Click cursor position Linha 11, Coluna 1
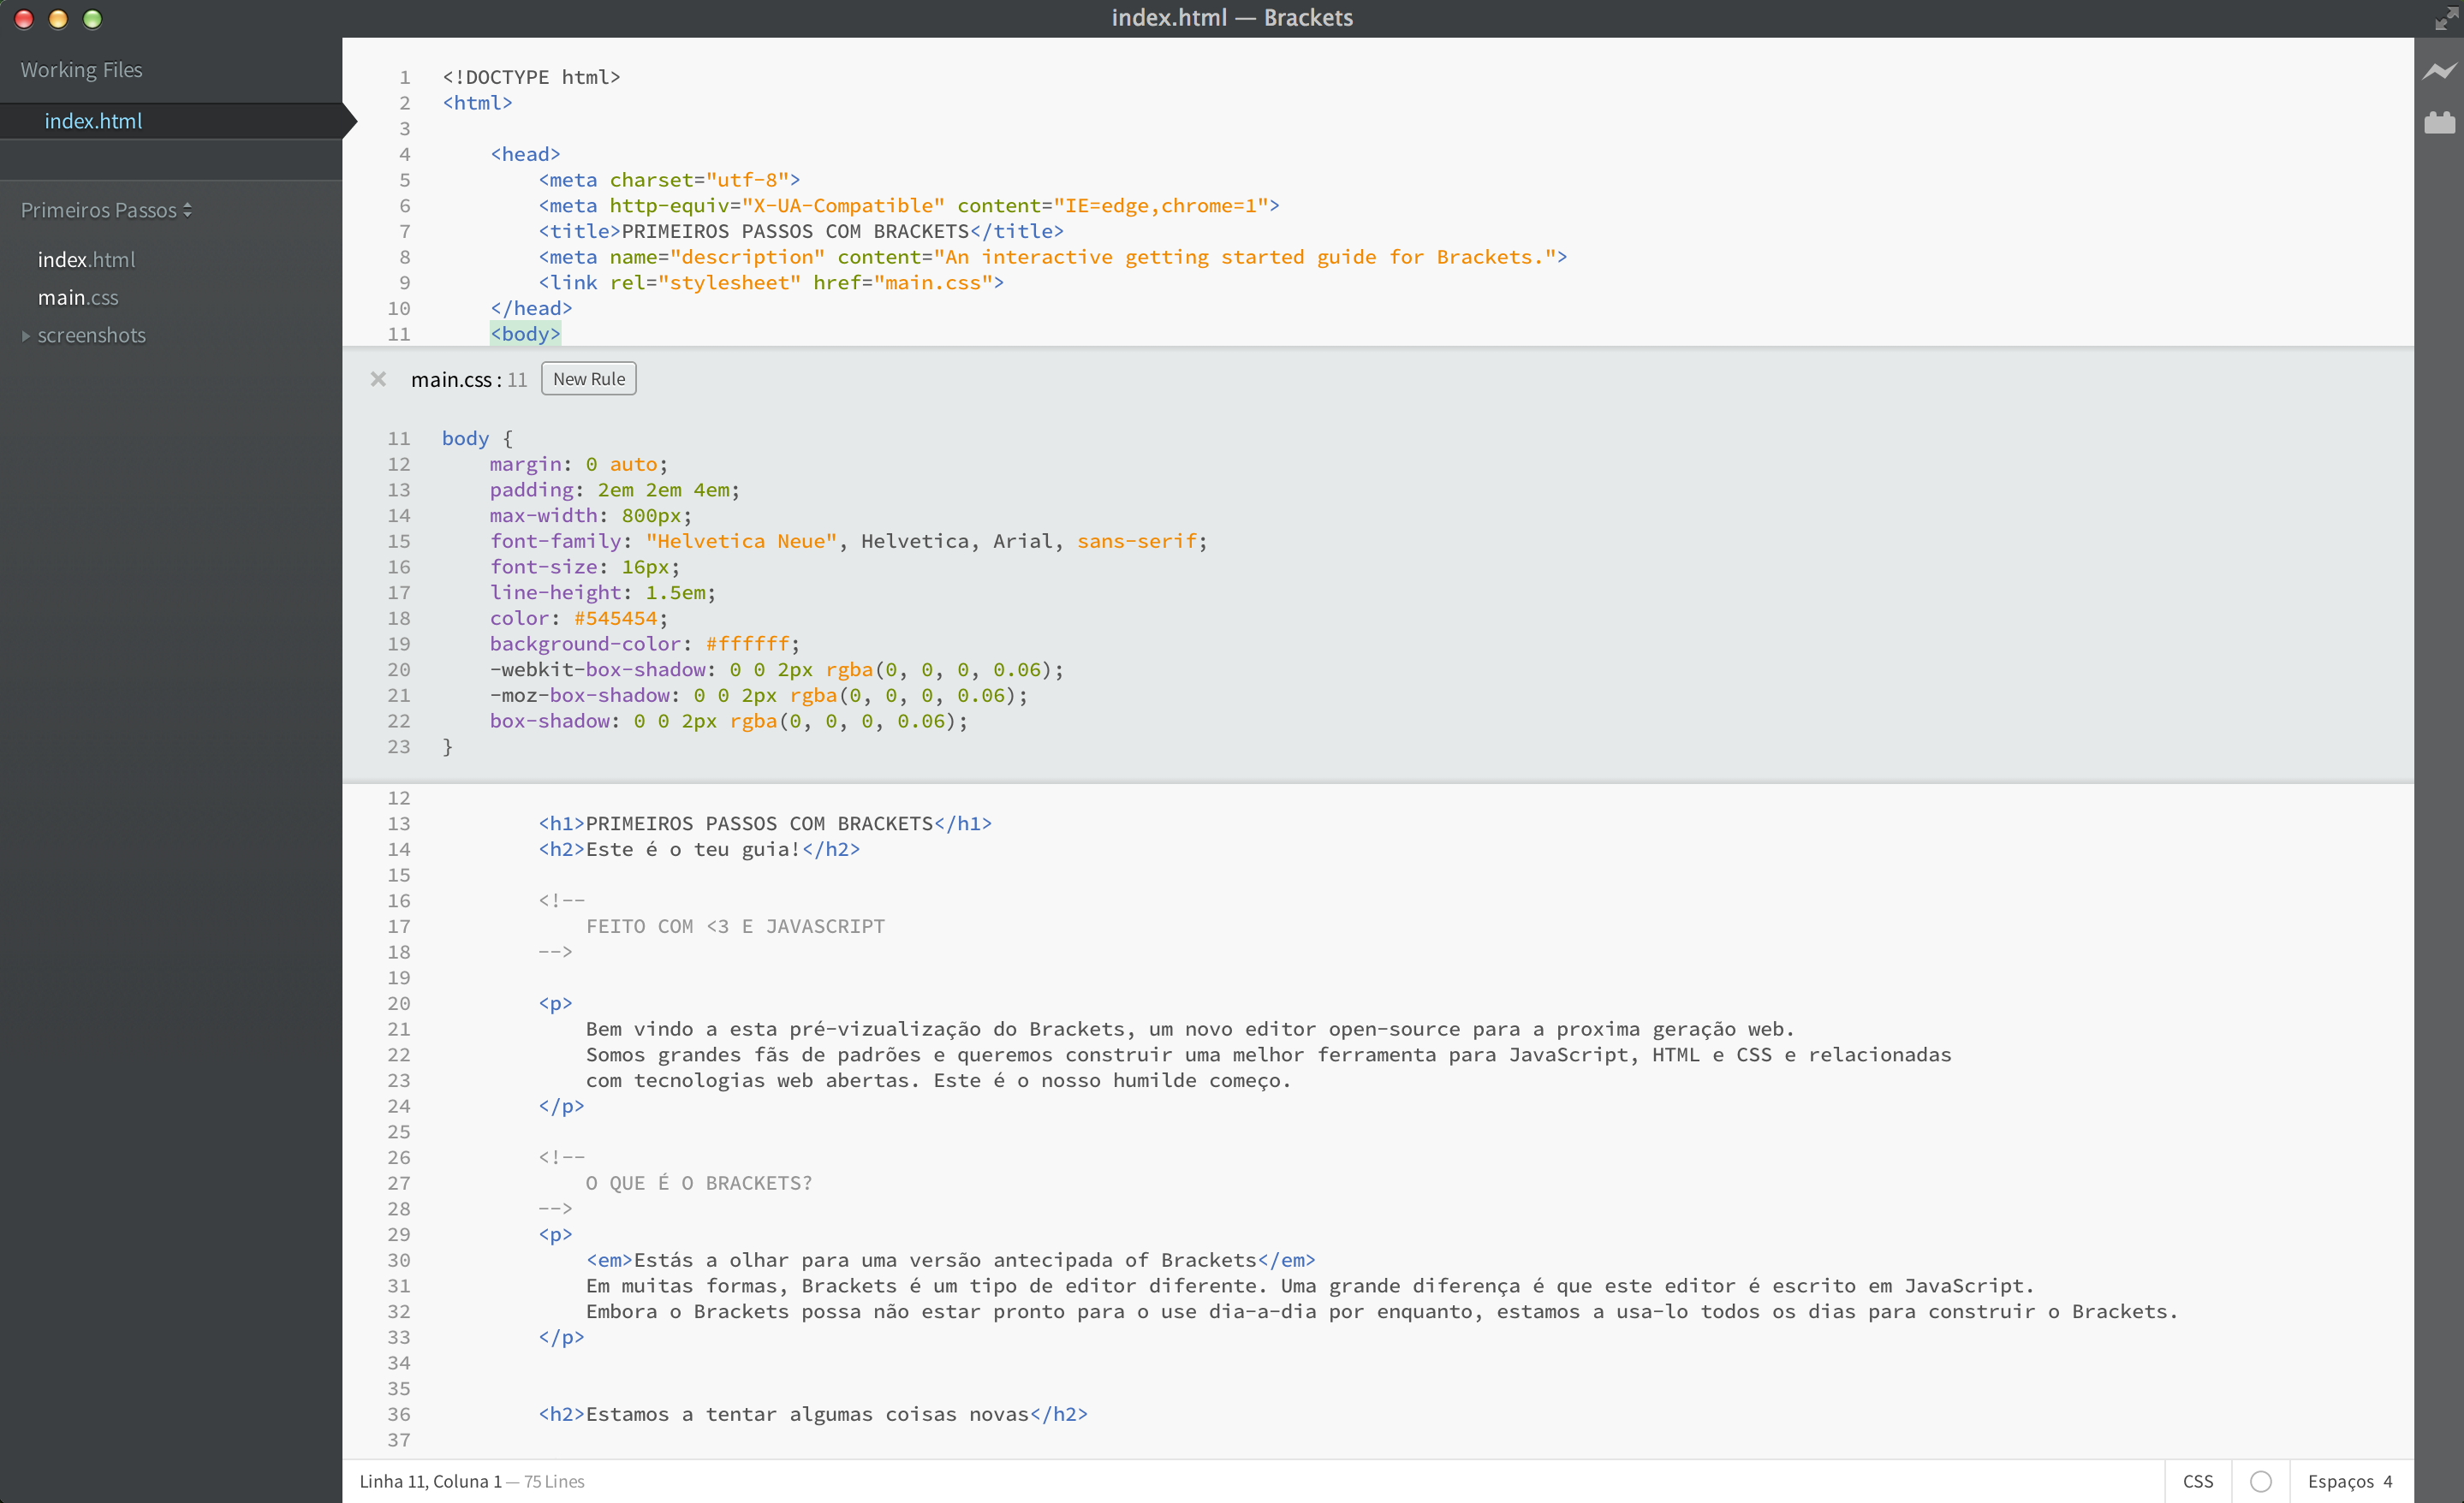Screen dimensions: 2464x1503 coord(430,1481)
